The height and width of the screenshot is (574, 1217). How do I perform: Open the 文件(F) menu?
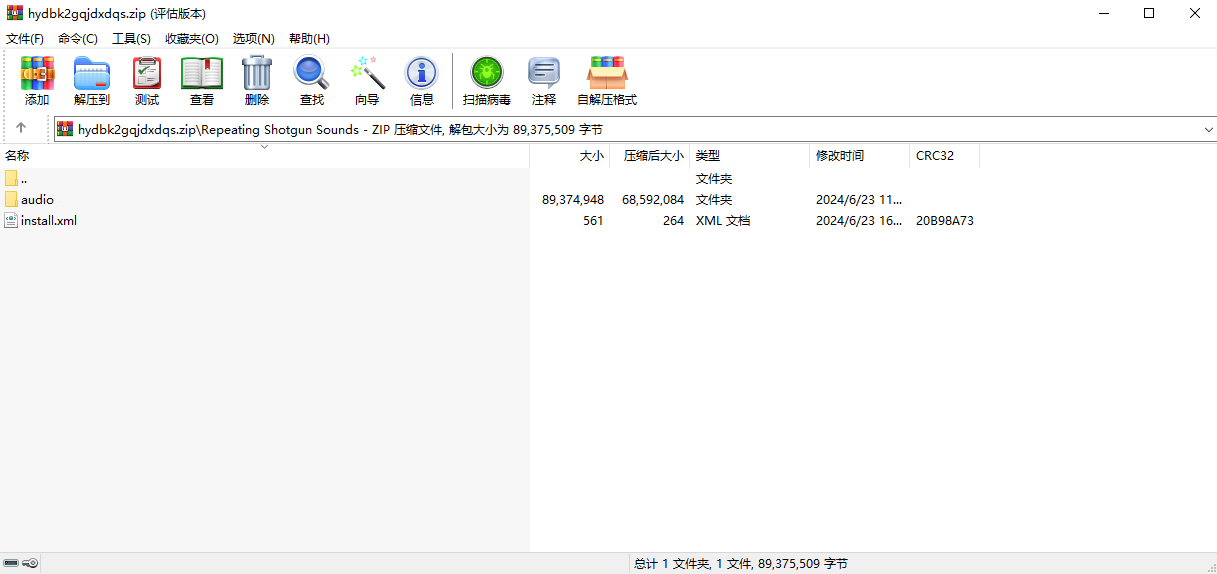tap(25, 38)
